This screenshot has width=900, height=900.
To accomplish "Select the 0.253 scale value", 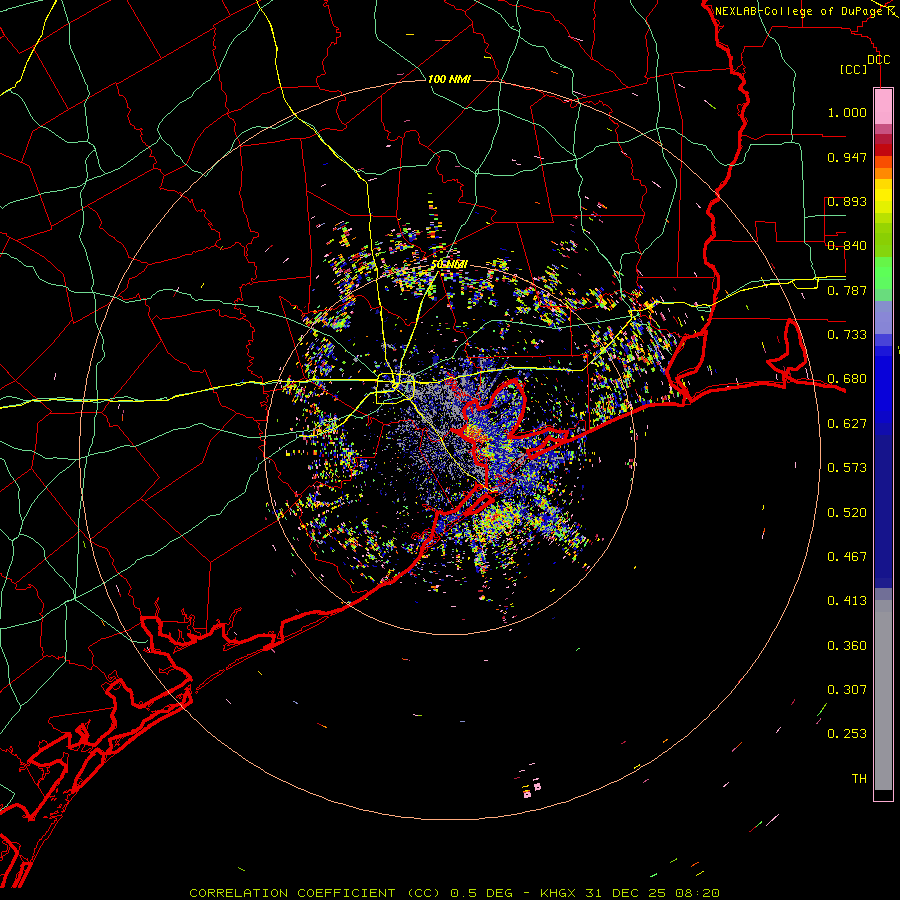I will 847,734.
